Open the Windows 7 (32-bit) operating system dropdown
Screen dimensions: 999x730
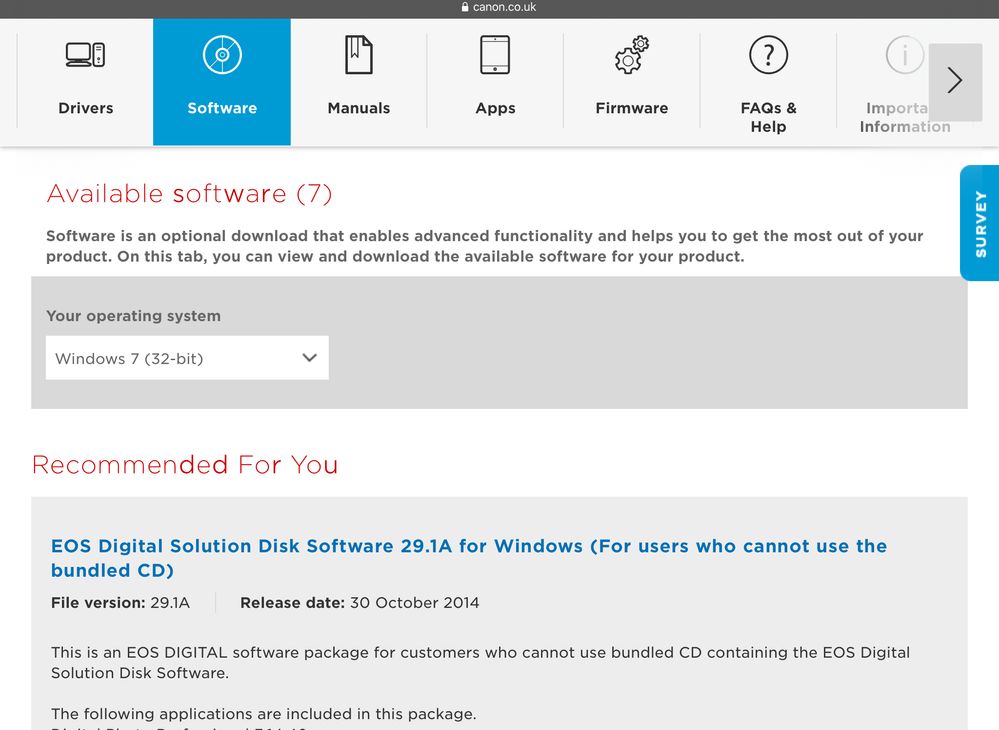187,358
